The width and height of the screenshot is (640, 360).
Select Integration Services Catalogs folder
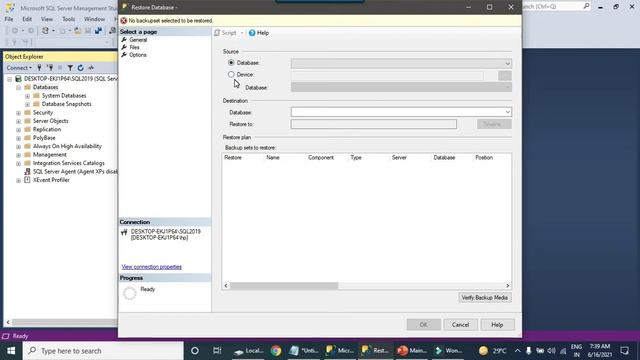[69, 163]
